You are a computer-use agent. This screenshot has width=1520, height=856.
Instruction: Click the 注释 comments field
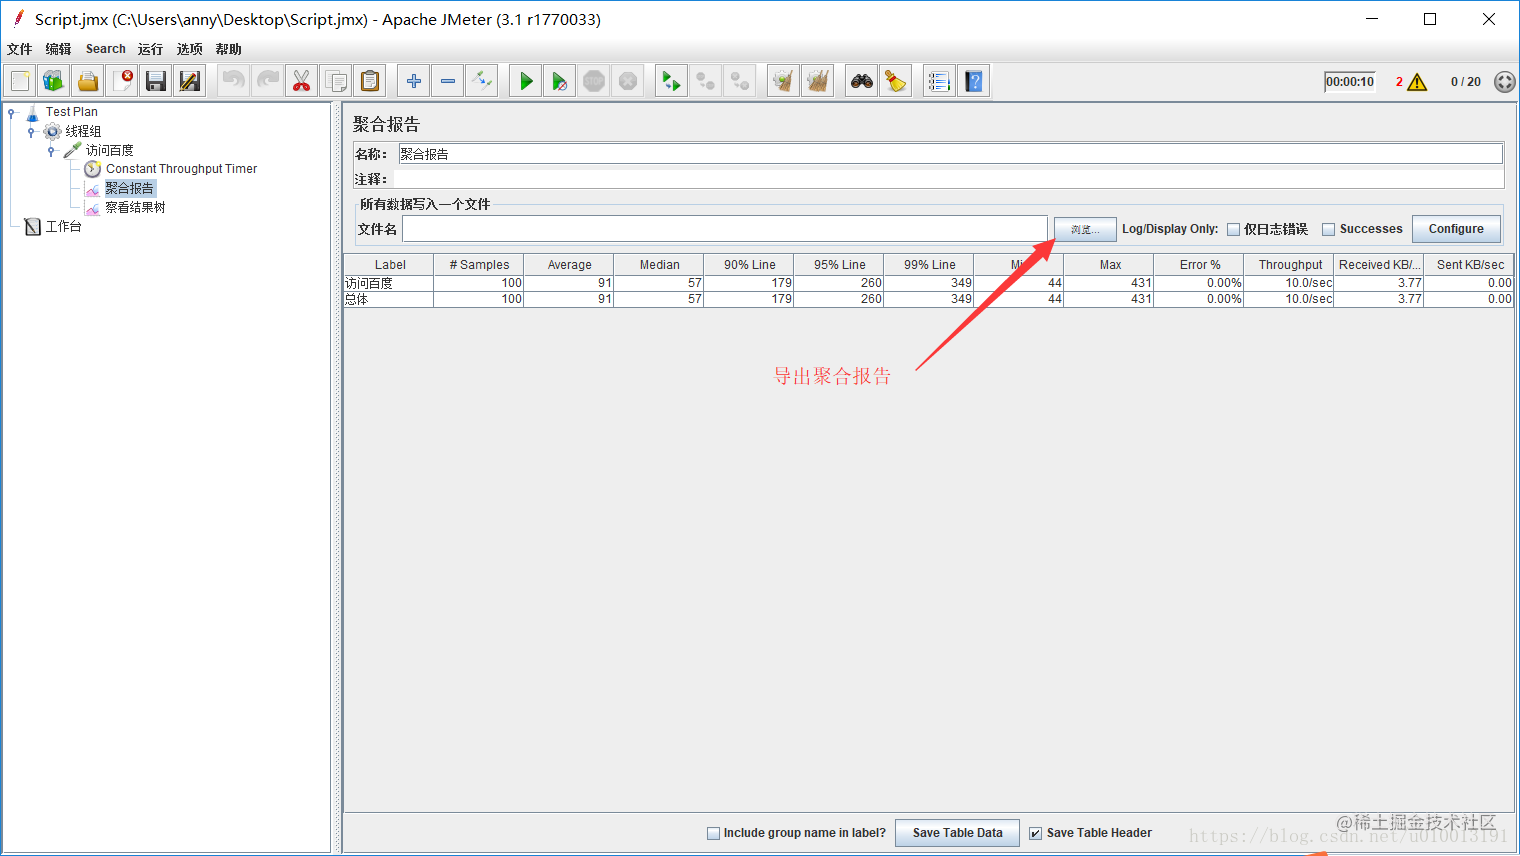(x=948, y=179)
